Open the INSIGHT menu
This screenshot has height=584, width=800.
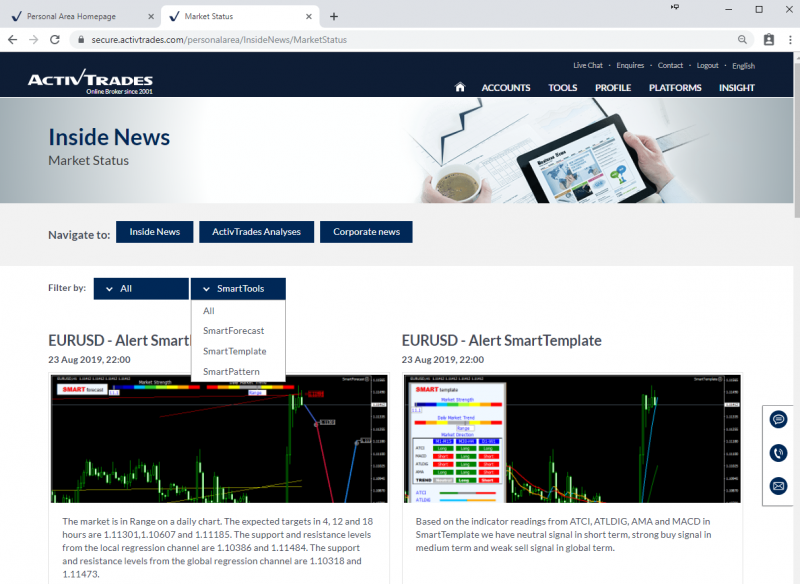coord(737,88)
